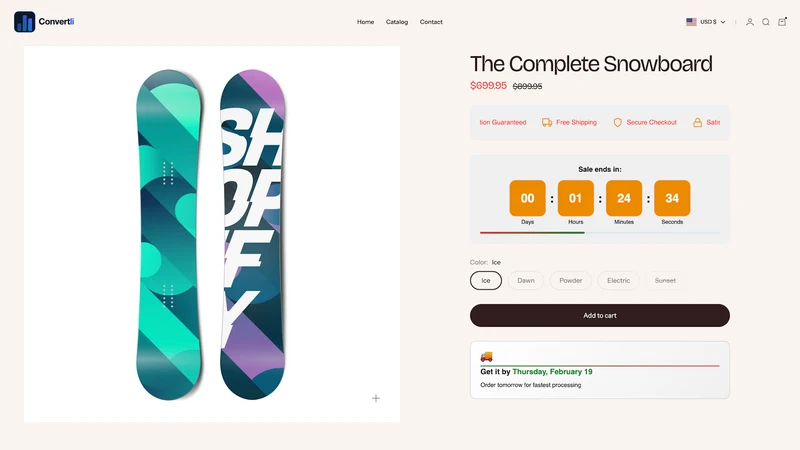800x450 pixels.
Task: Click the Convertli logo
Action: pos(44,21)
